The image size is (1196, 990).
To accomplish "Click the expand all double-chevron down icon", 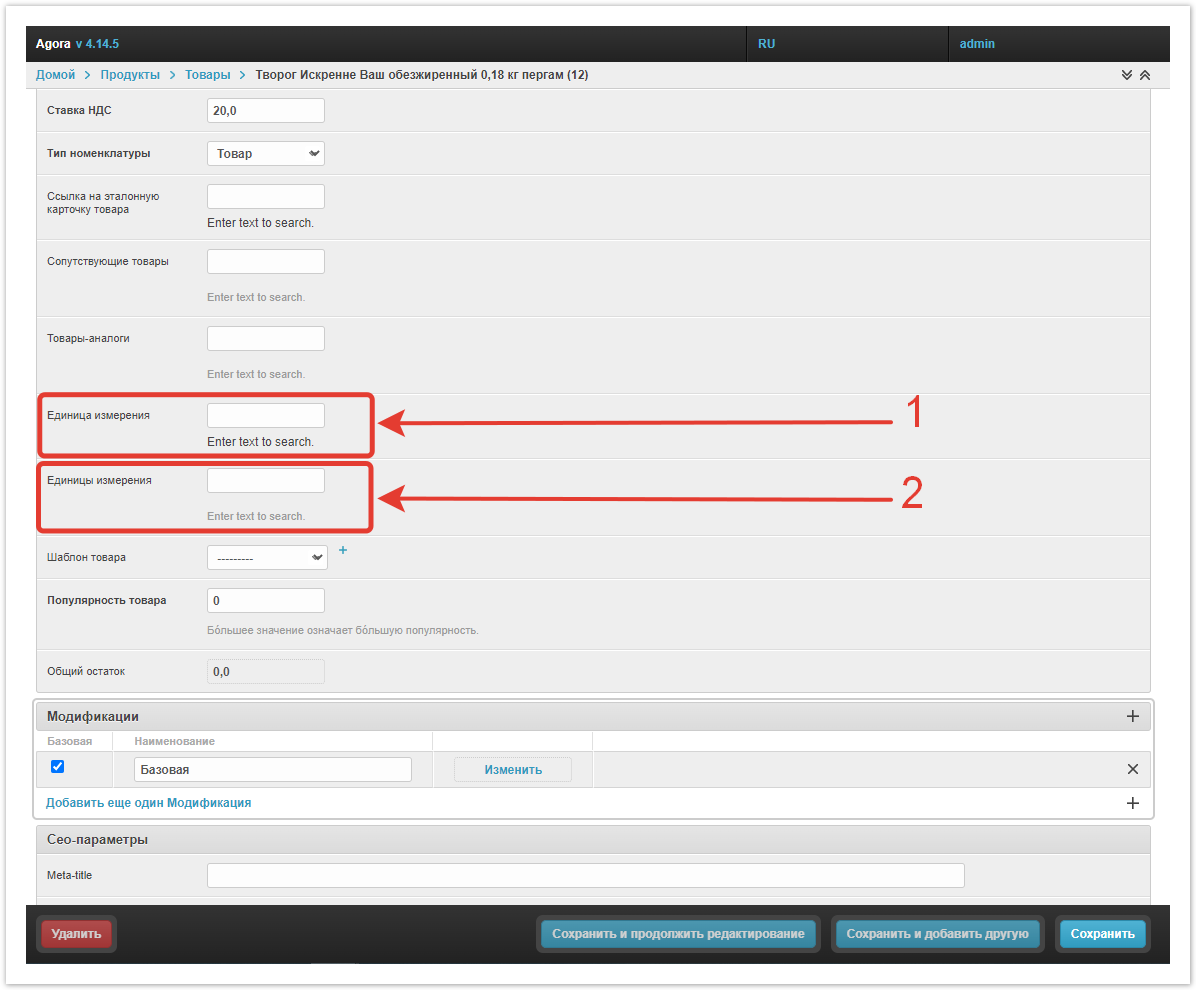I will [1127, 75].
